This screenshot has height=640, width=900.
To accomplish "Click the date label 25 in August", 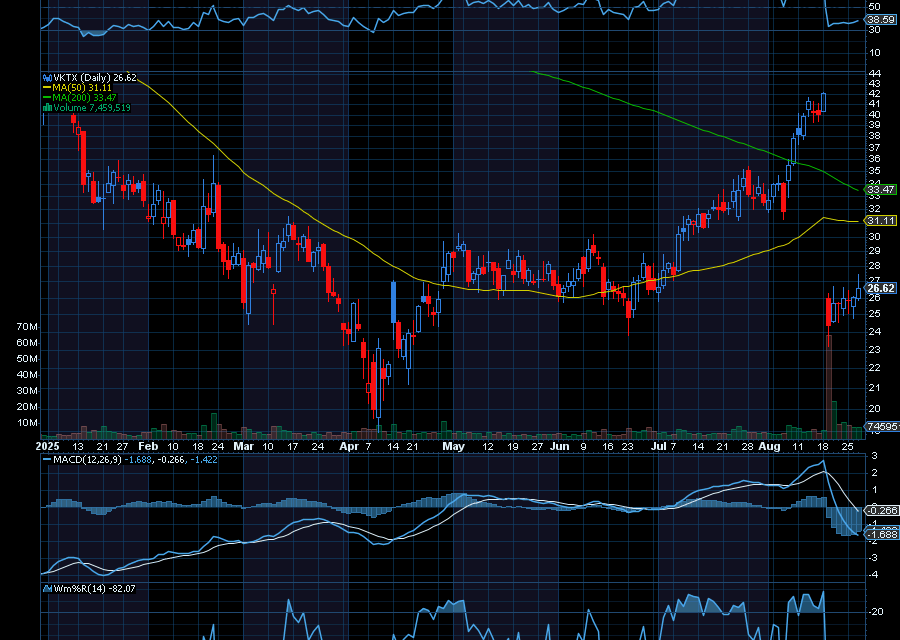I will [847, 447].
